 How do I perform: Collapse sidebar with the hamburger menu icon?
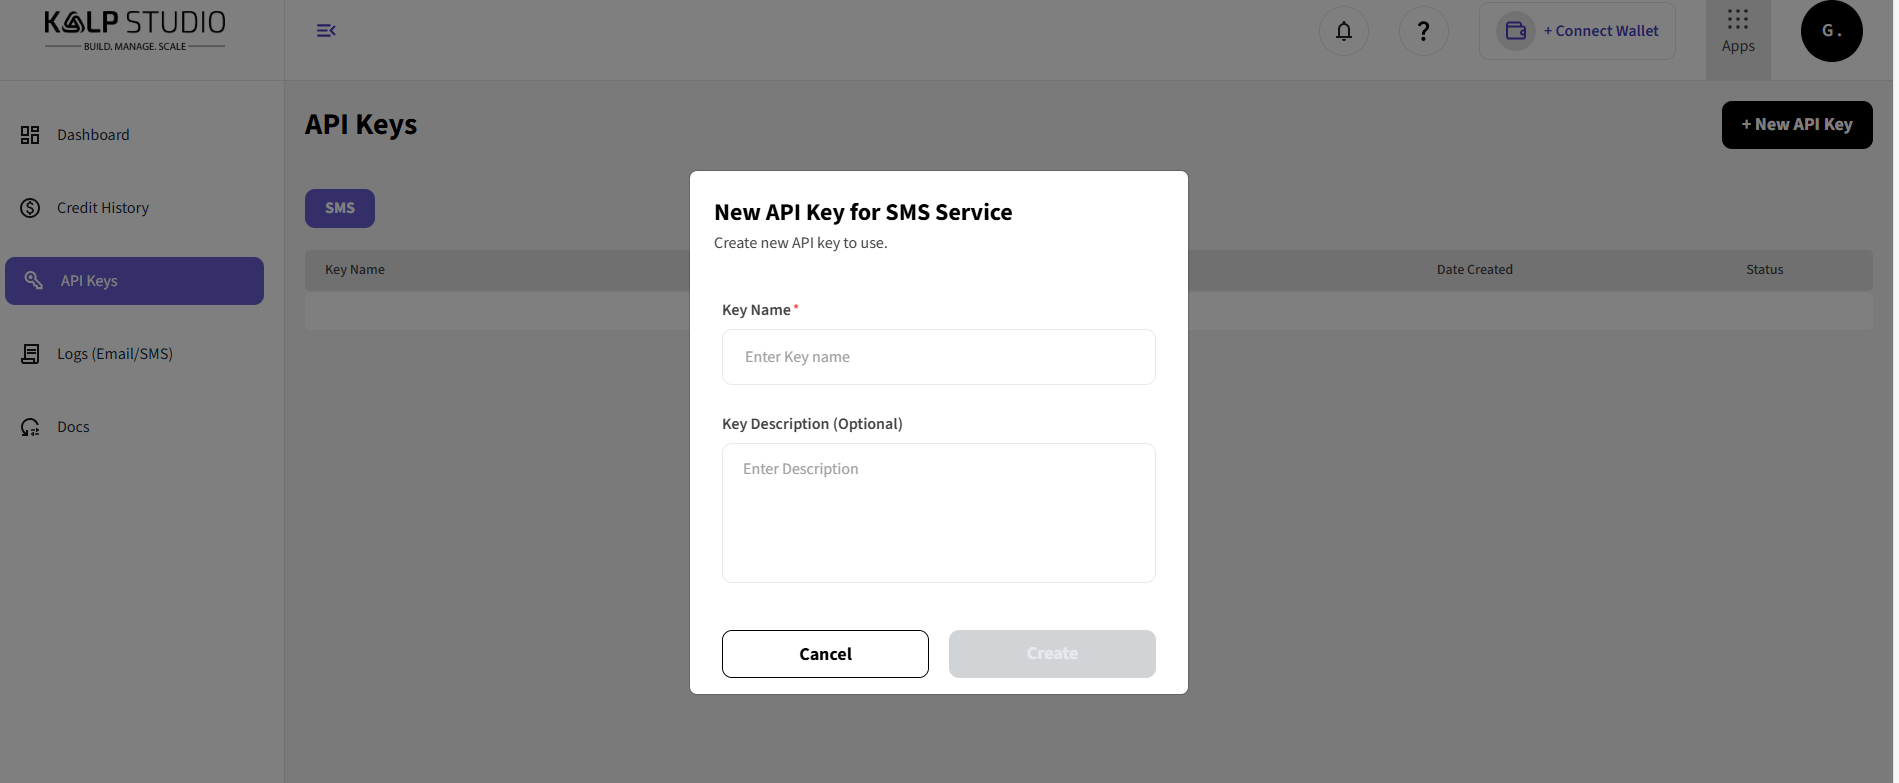326,31
